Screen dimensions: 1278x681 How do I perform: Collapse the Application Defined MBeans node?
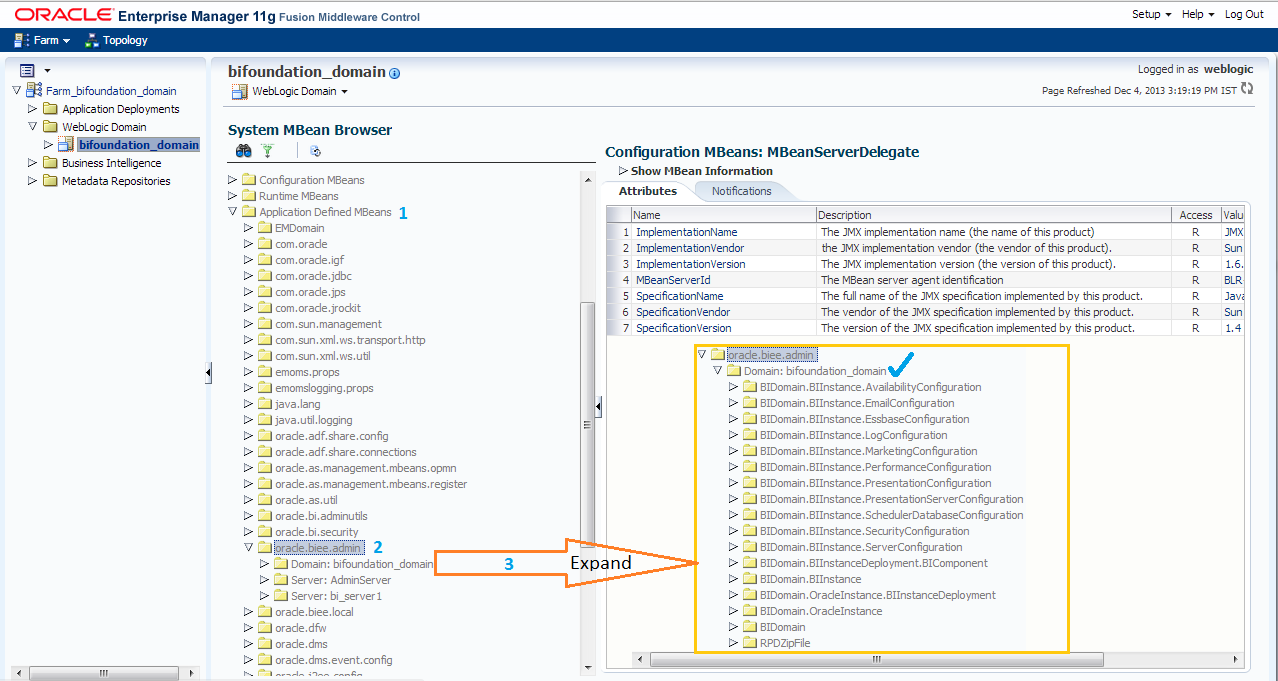click(233, 212)
